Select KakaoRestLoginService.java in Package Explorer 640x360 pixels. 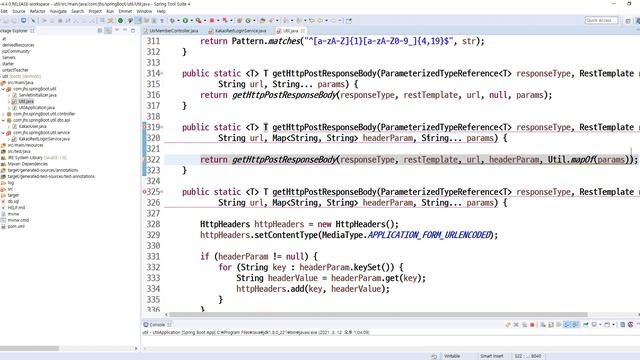44,139
